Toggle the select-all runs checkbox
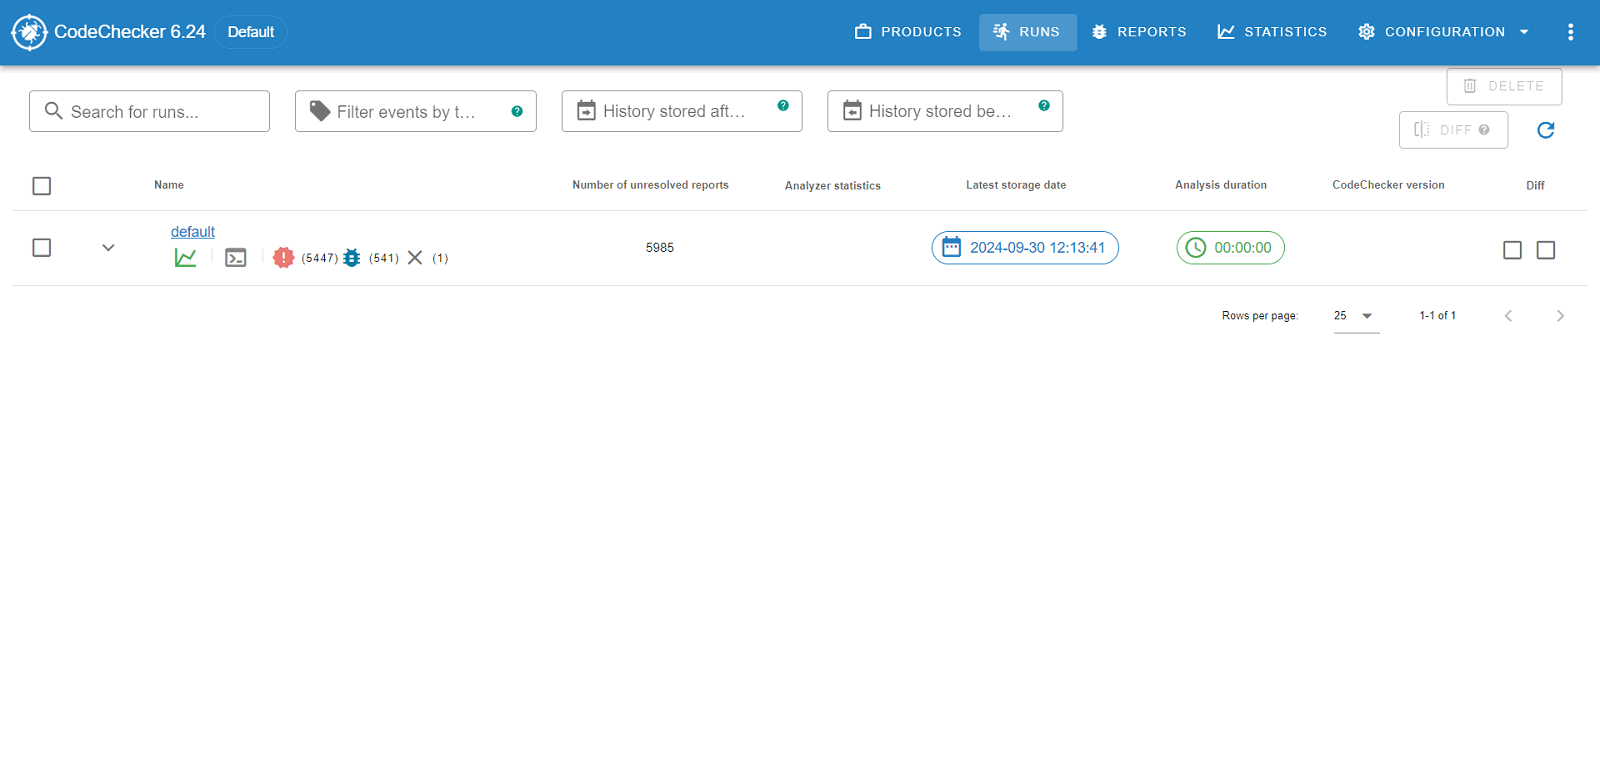The height and width of the screenshot is (779, 1600). (x=42, y=186)
